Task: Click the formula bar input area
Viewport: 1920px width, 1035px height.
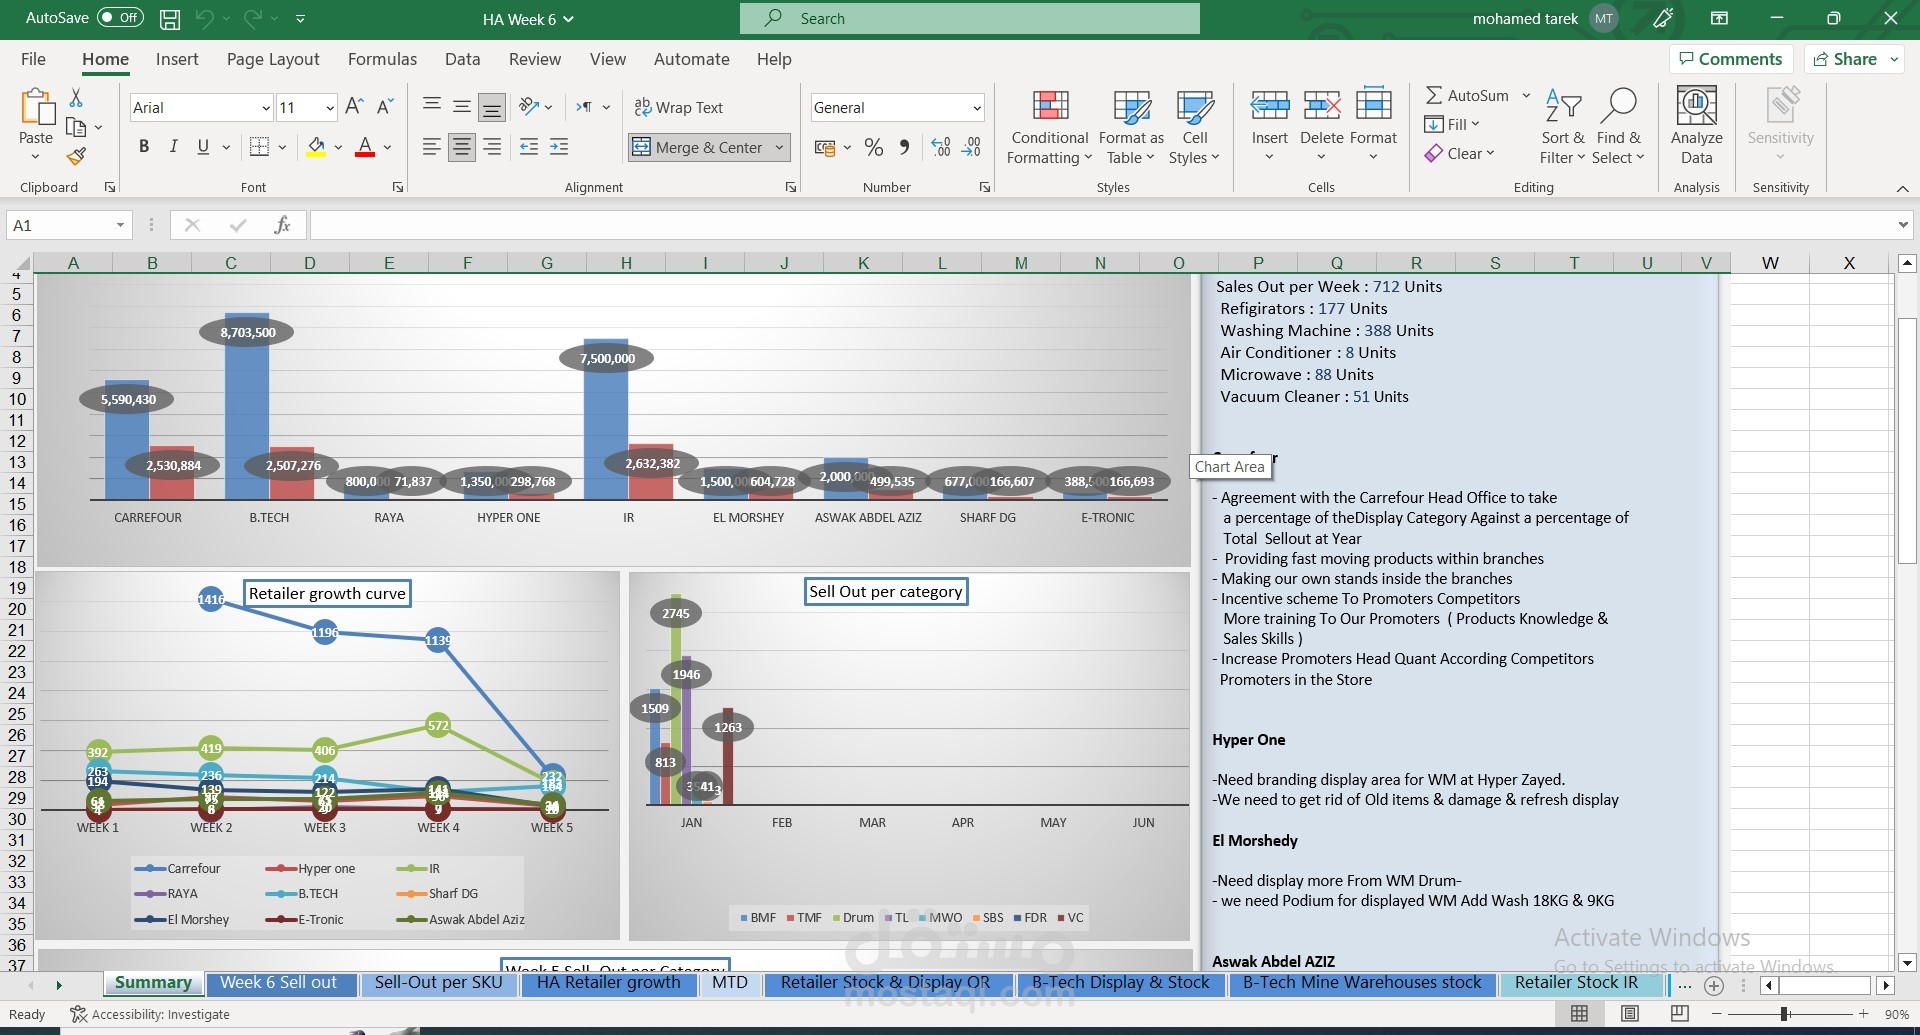Action: 1102,225
